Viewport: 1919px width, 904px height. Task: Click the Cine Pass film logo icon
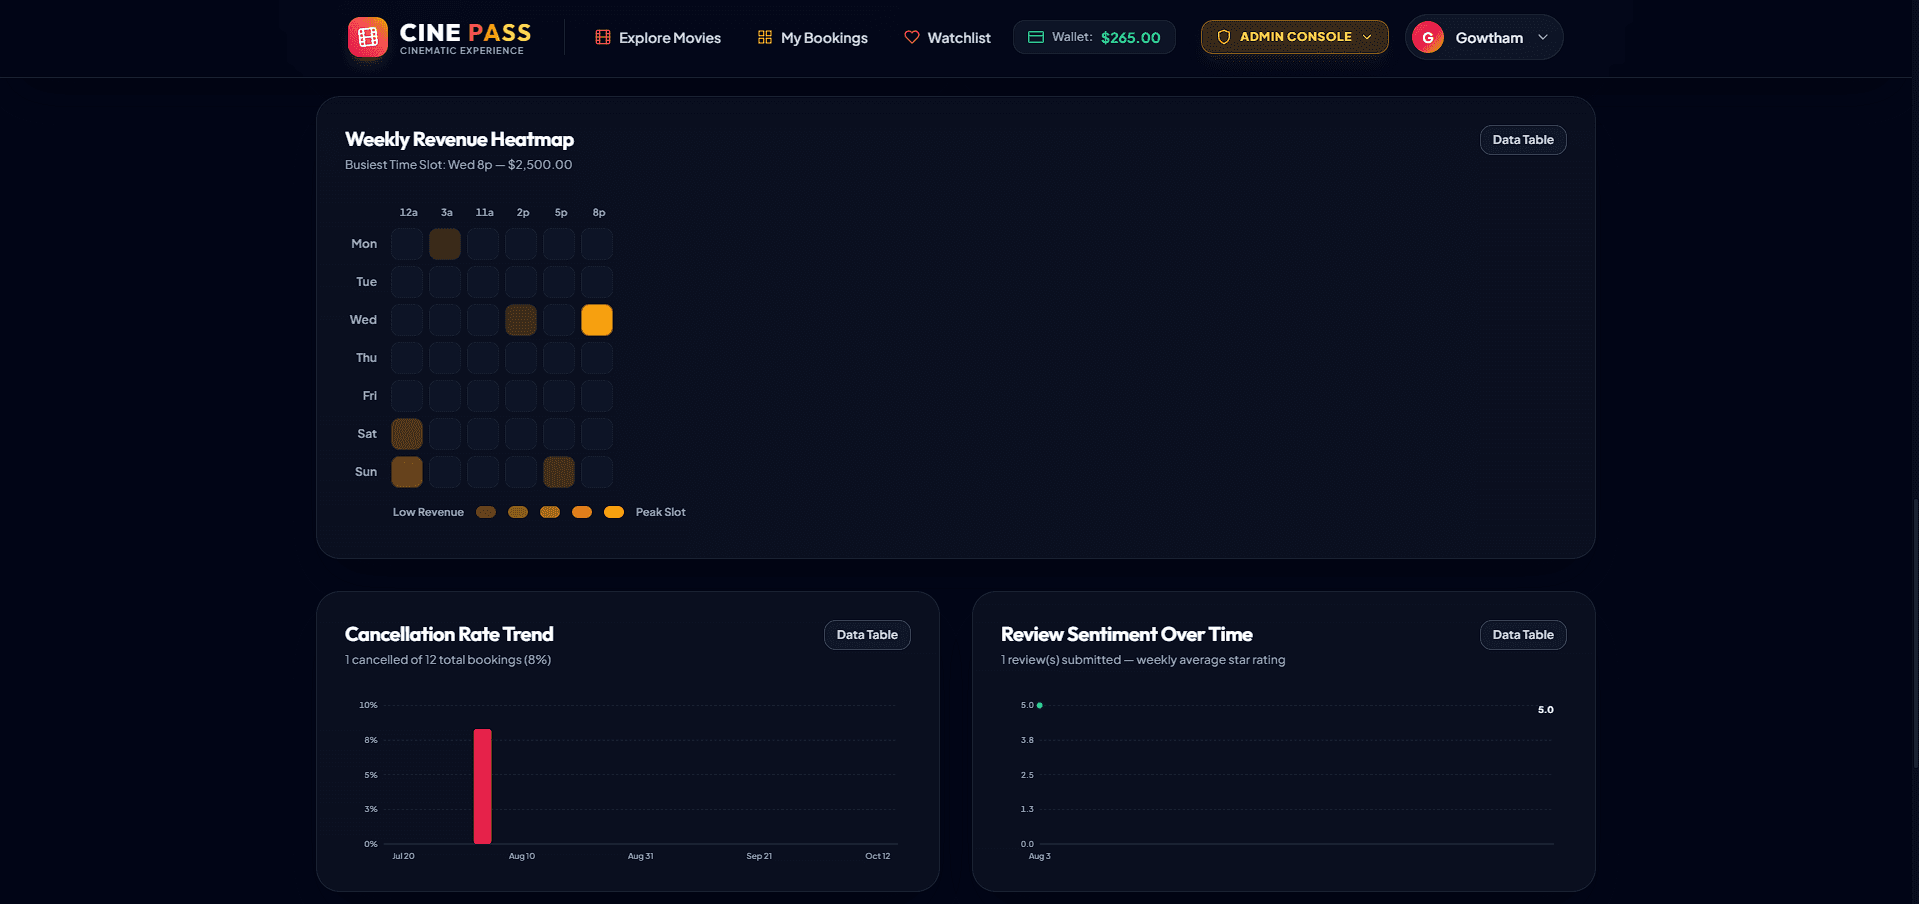tap(367, 37)
